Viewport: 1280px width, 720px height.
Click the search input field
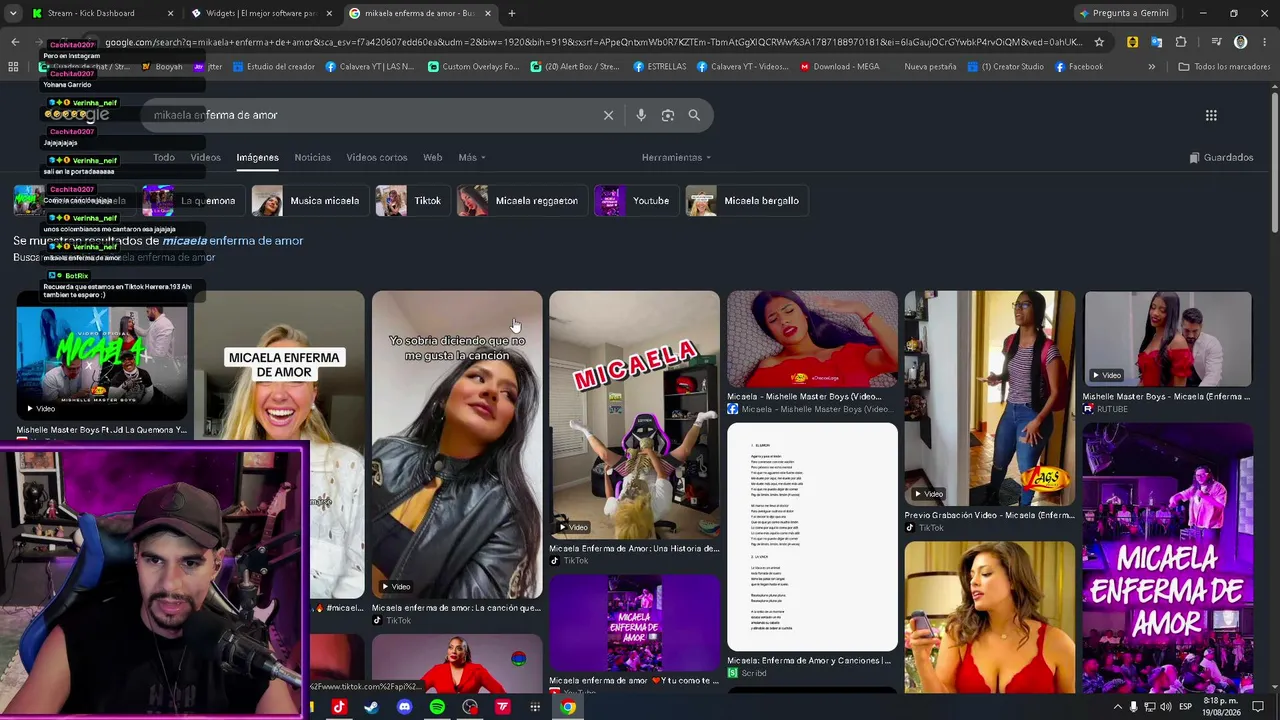pos(370,115)
